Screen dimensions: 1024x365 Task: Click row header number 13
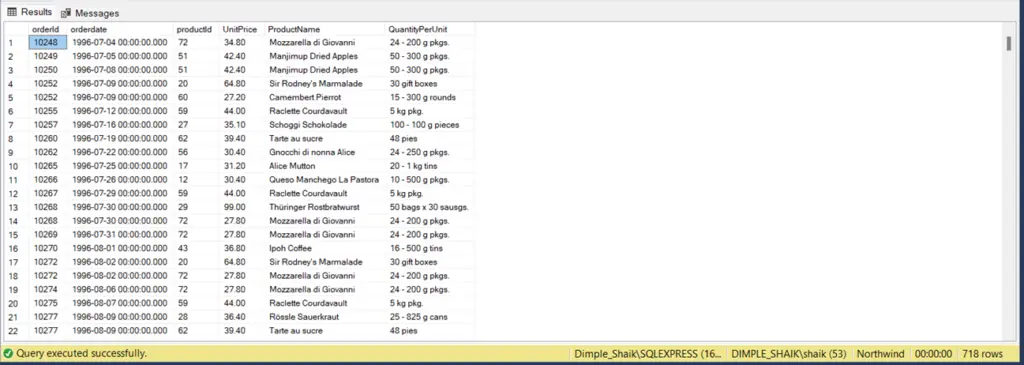pyautogui.click(x=16, y=207)
